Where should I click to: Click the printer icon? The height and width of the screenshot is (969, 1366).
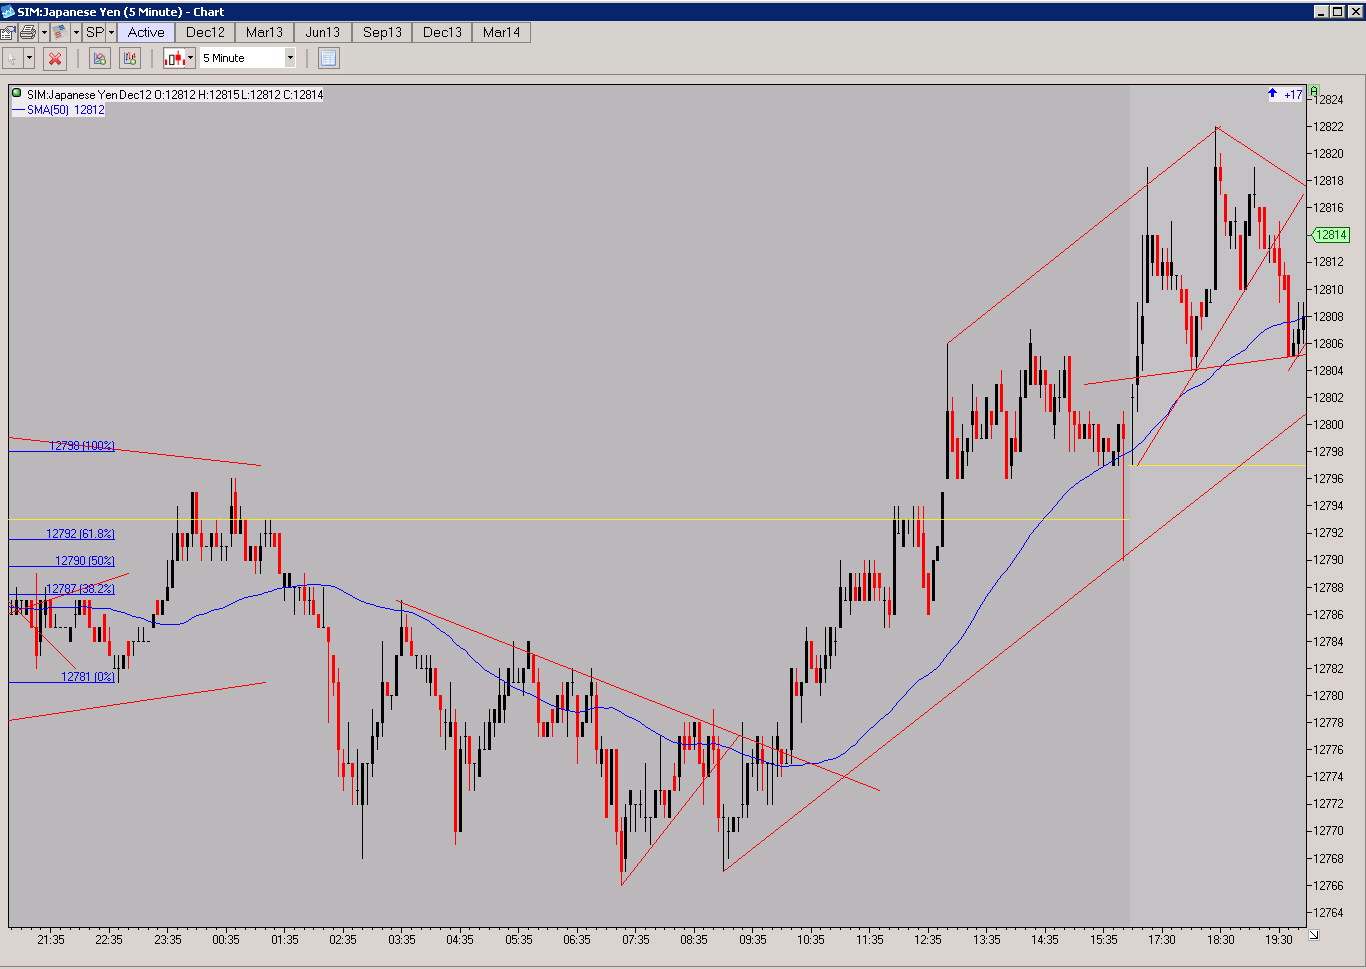(28, 32)
